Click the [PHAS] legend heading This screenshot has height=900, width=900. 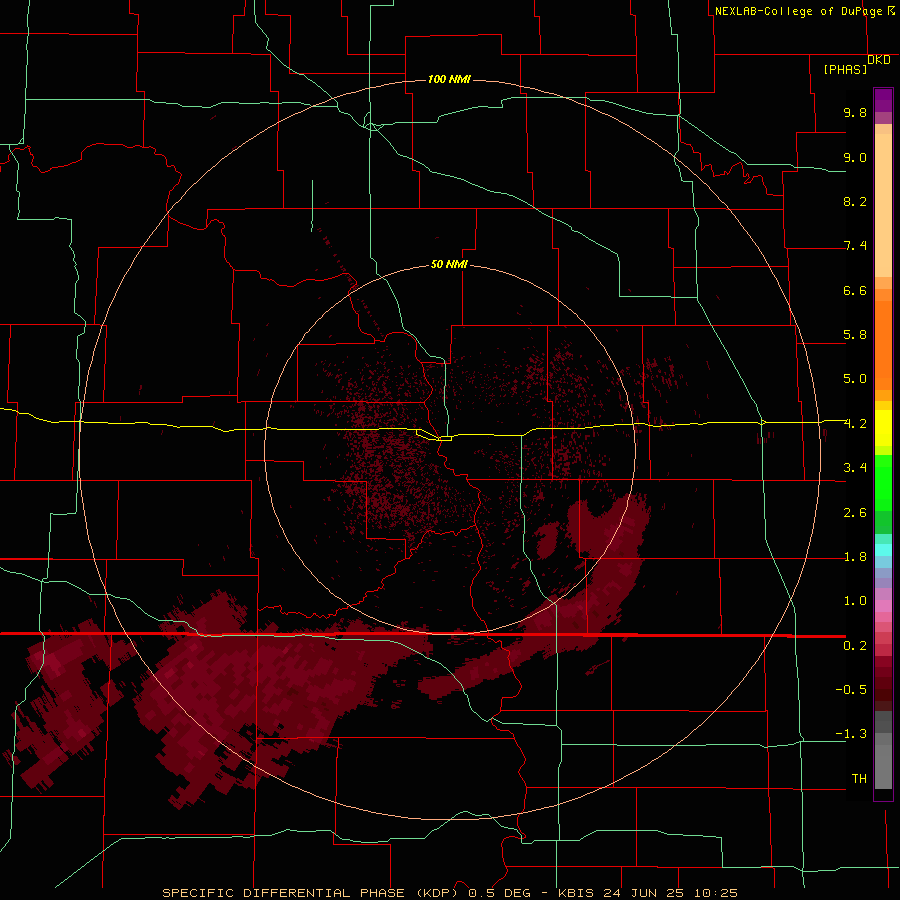pyautogui.click(x=845, y=69)
